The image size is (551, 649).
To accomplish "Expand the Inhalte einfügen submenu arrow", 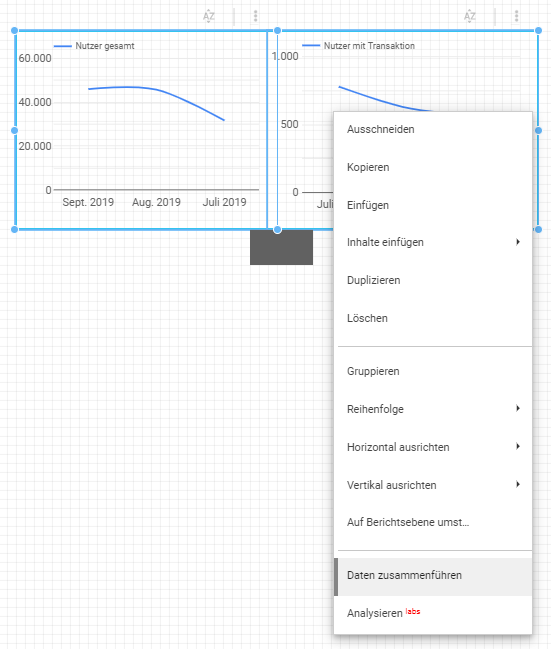I will point(517,242).
